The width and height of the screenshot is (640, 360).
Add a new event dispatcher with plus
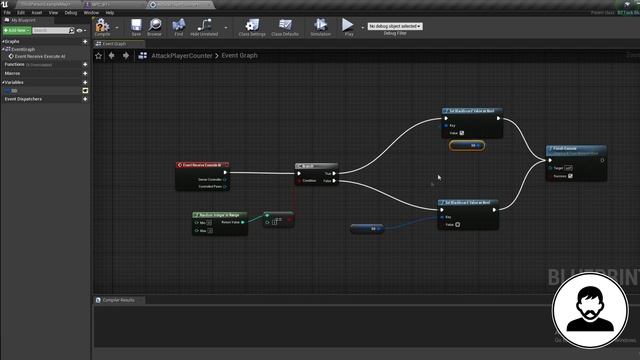85,99
